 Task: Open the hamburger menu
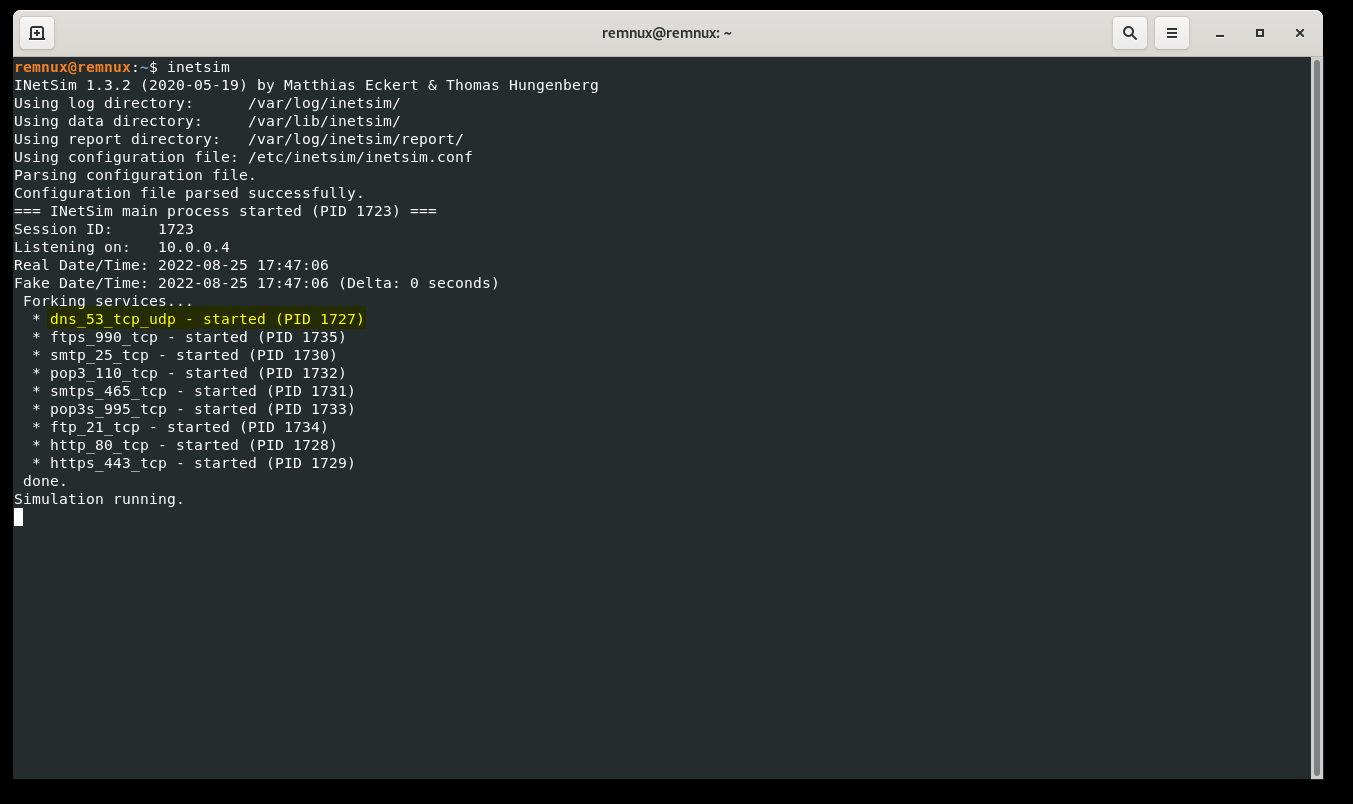click(x=1171, y=32)
